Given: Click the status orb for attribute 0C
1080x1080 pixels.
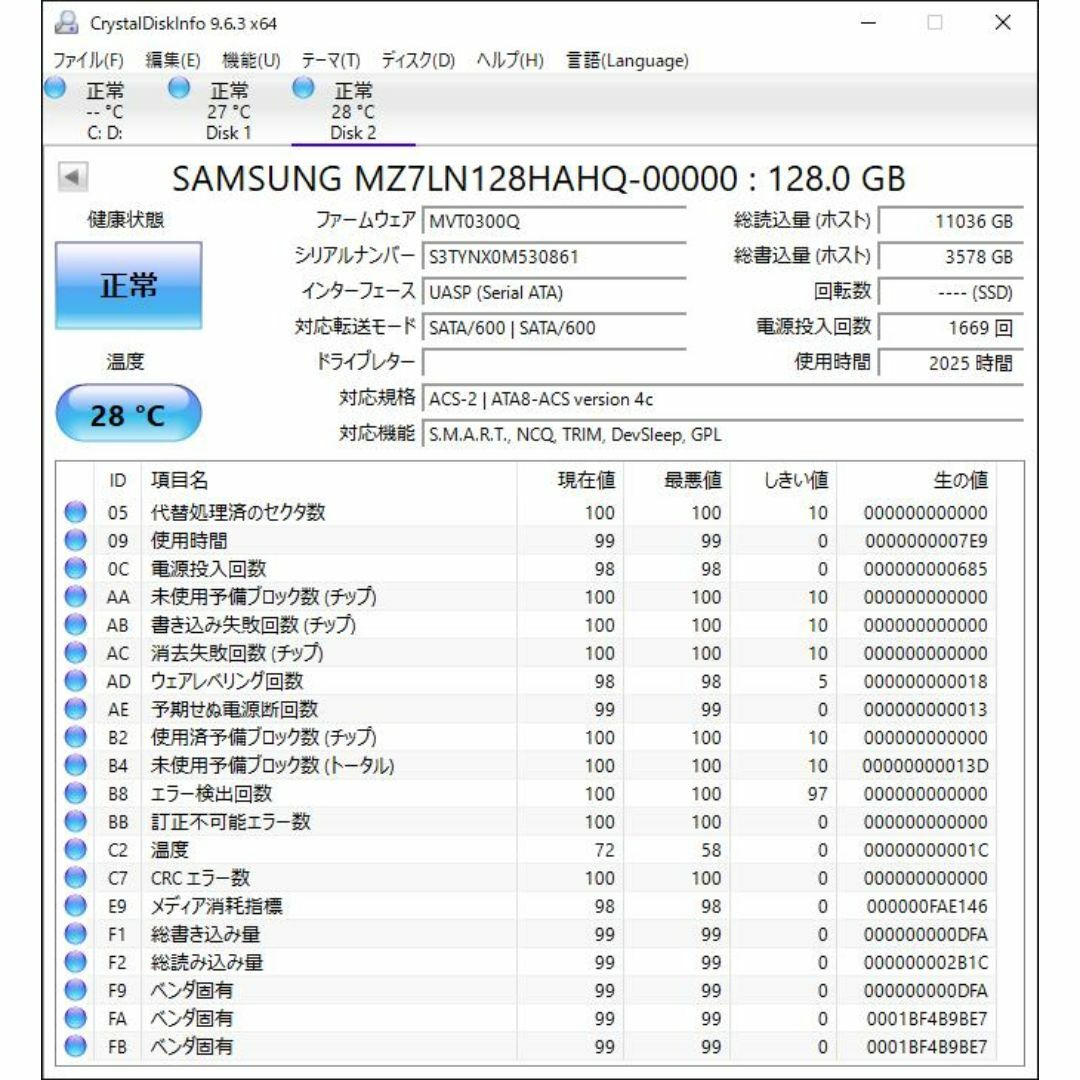Looking at the screenshot, I should (75, 568).
